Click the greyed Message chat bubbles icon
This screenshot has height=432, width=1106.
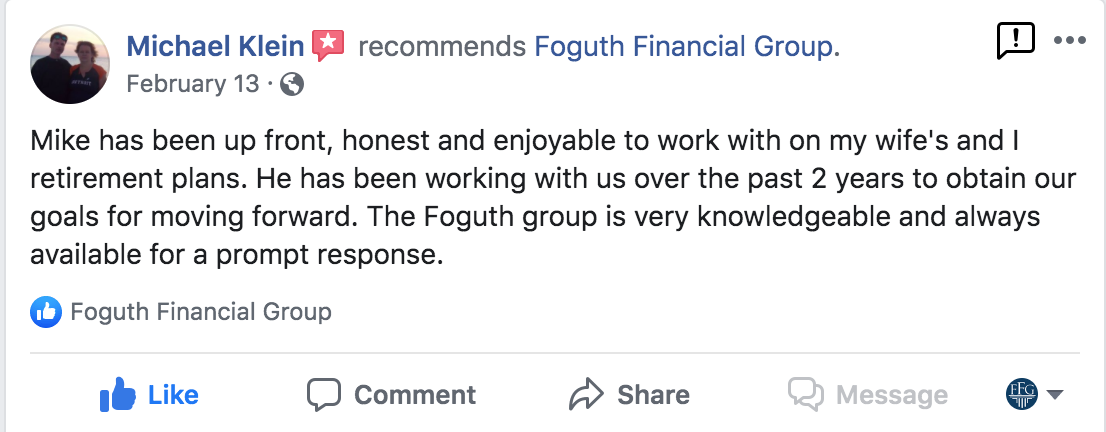click(805, 394)
